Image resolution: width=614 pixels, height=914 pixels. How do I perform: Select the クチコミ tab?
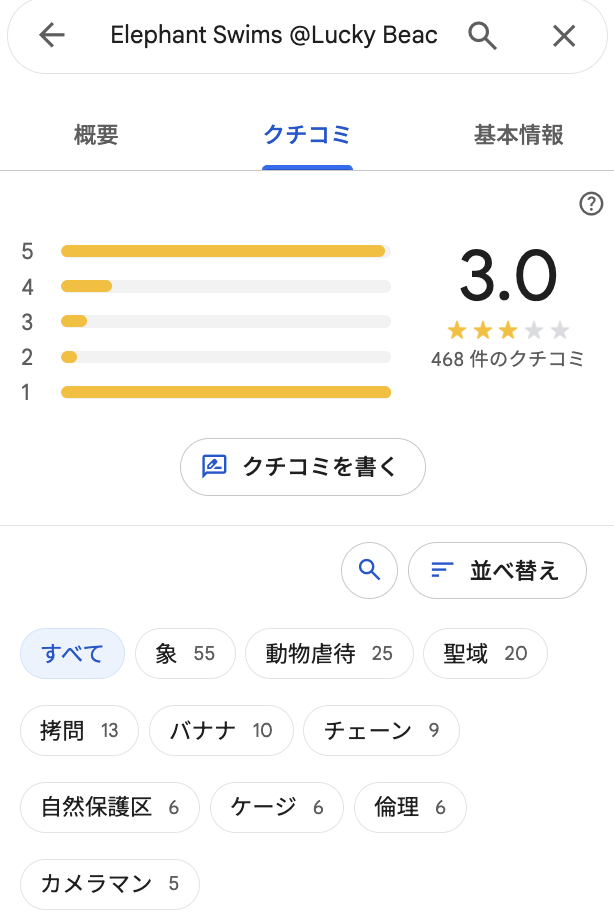[x=307, y=135]
